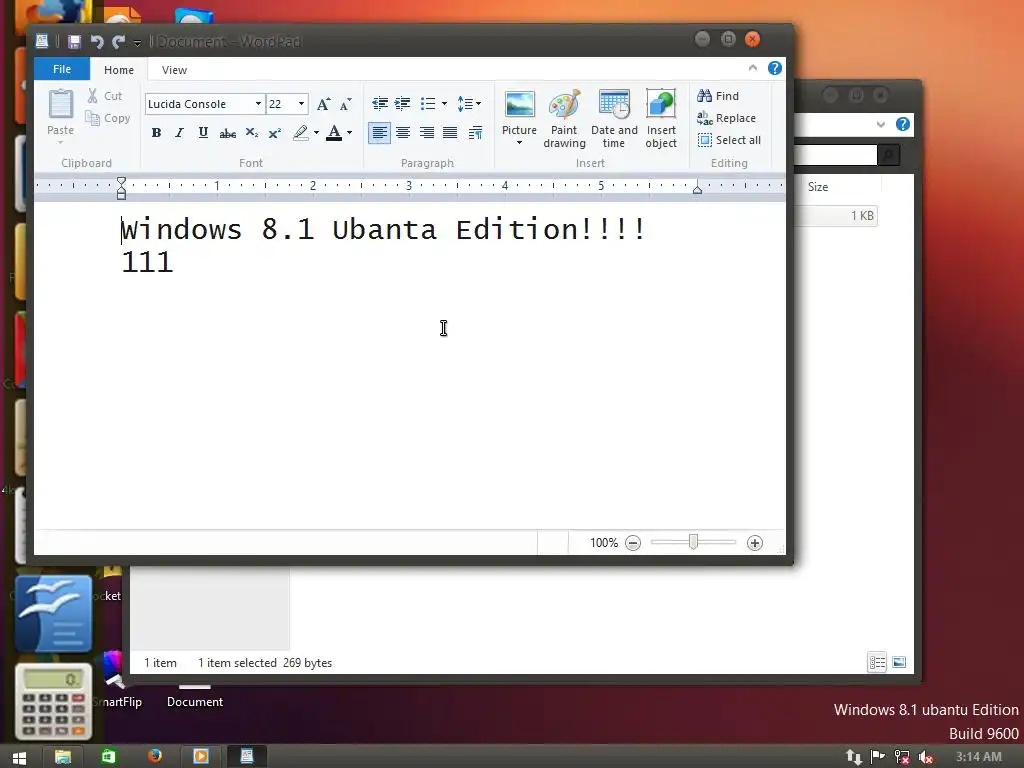Save the document from quick access toolbar
This screenshot has width=1024, height=768.
tap(74, 42)
